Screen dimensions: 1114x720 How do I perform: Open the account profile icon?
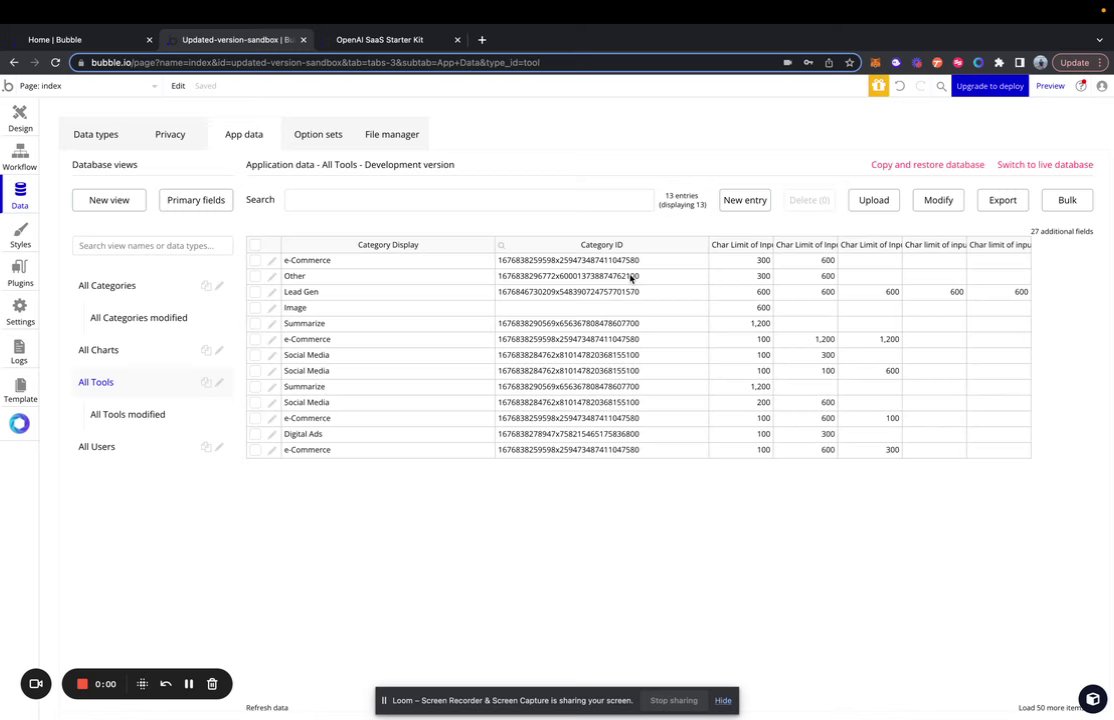tap(1102, 86)
